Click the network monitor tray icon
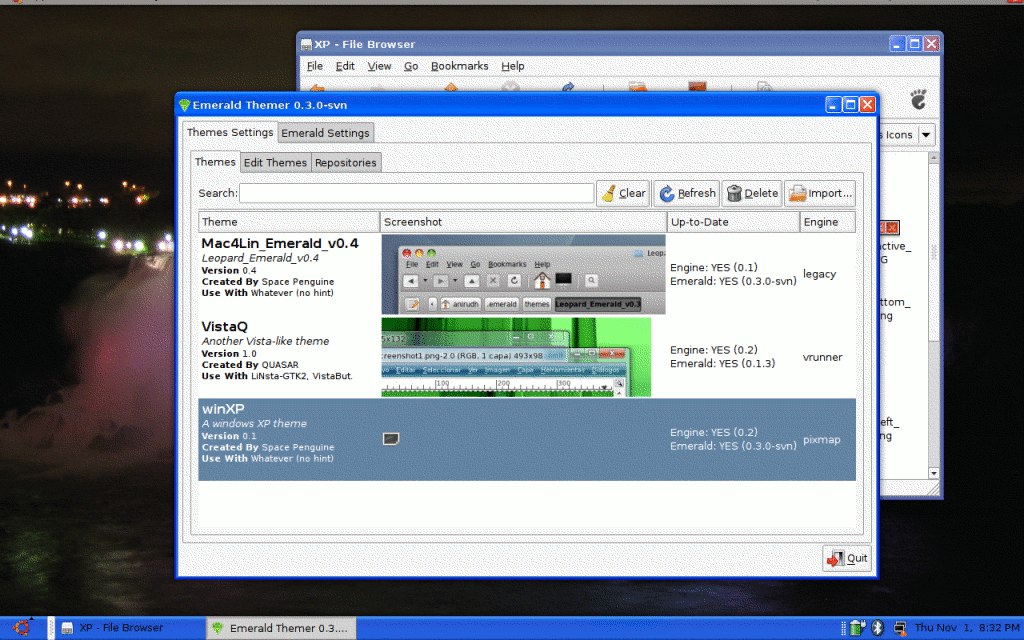The height and width of the screenshot is (640, 1024). [x=899, y=628]
